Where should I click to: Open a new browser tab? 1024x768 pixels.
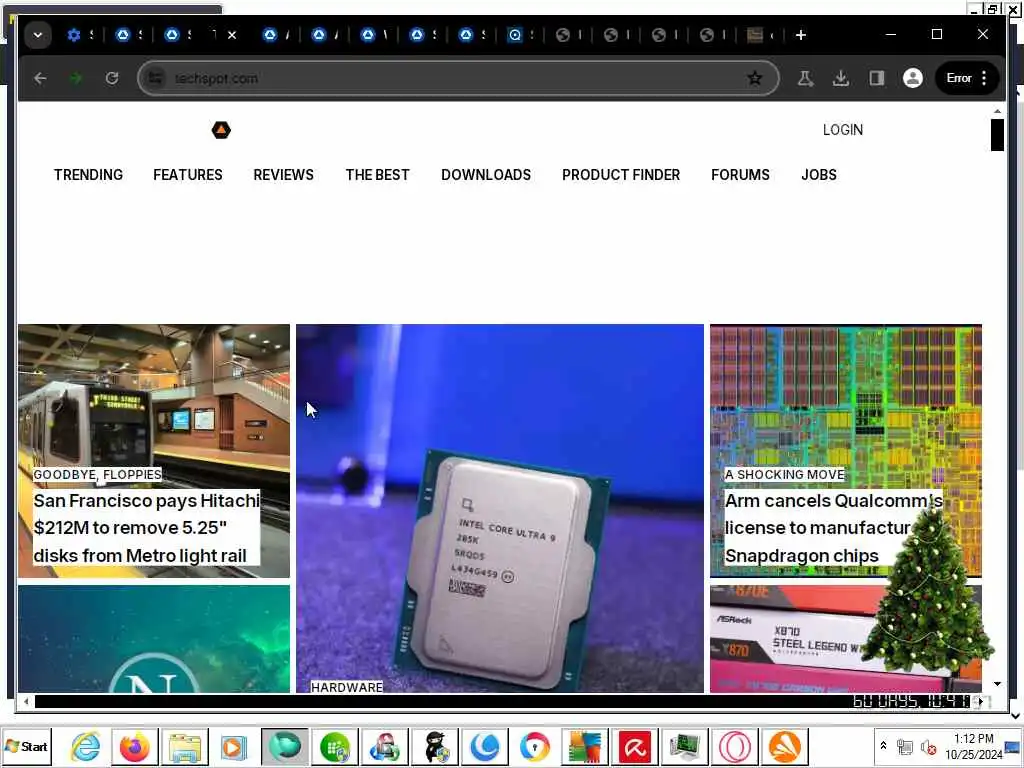point(801,35)
